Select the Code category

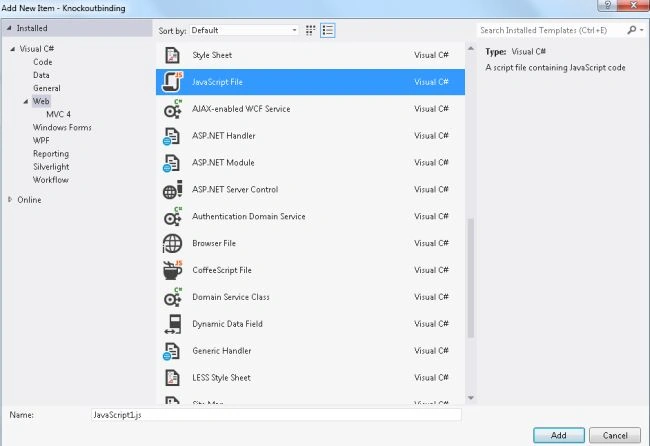[43, 62]
